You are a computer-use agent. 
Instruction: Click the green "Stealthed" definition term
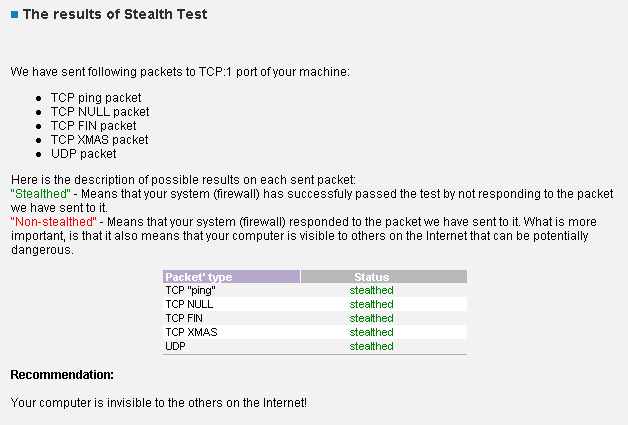40,190
